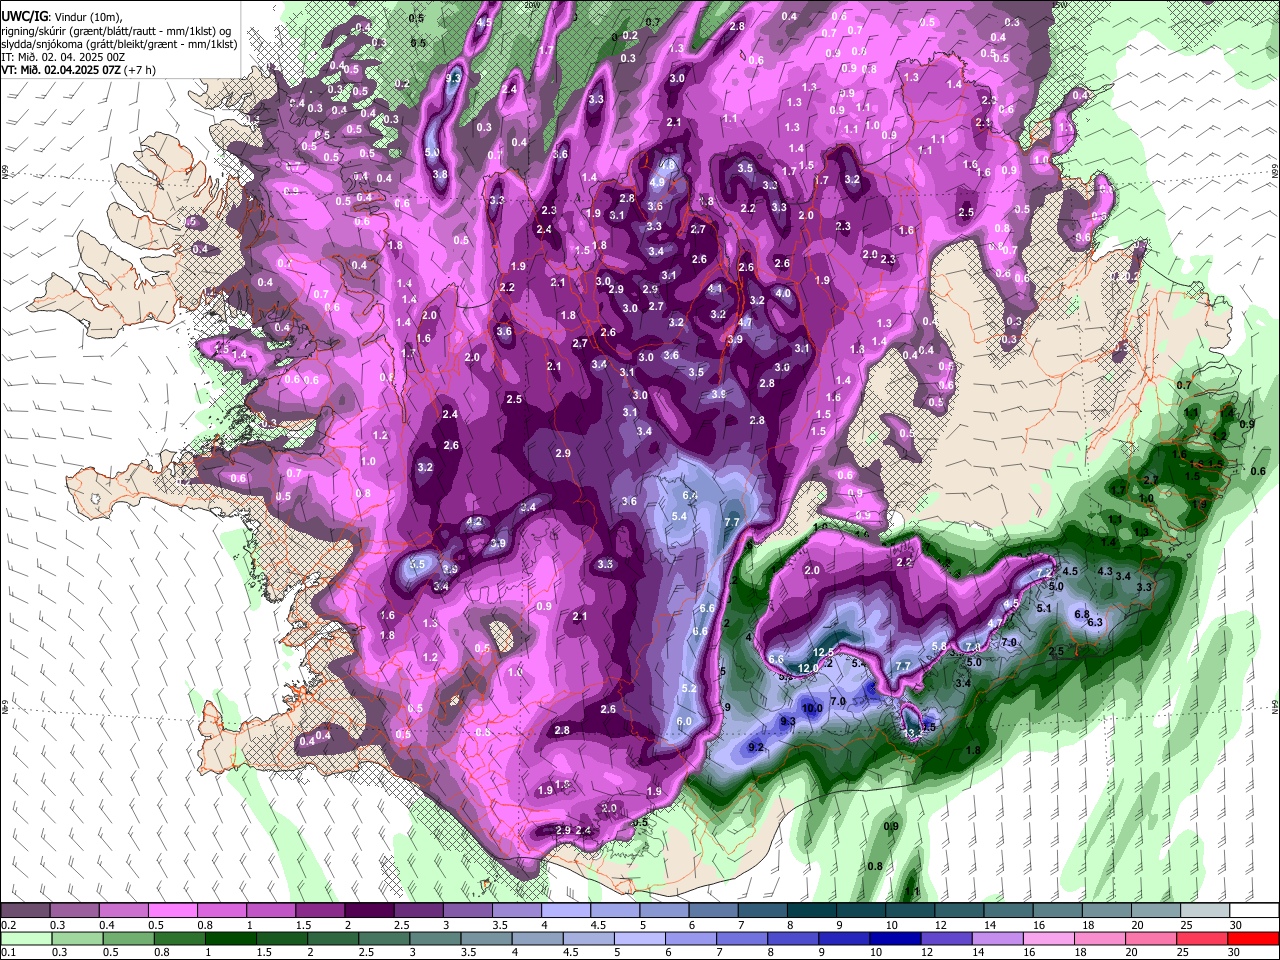Click the 6.0 value on the map
The width and height of the screenshot is (1280, 960).
pos(684,721)
